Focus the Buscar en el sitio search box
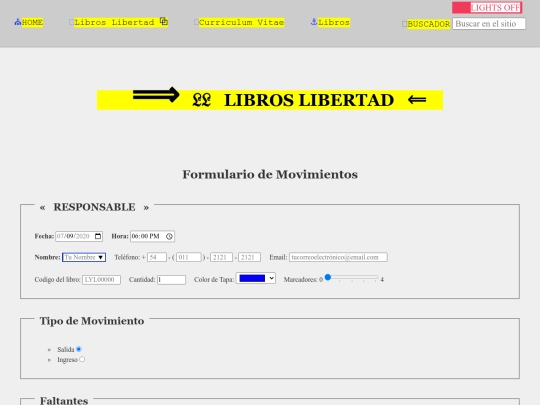Screen dimensions: 540x405 (x=489, y=24)
